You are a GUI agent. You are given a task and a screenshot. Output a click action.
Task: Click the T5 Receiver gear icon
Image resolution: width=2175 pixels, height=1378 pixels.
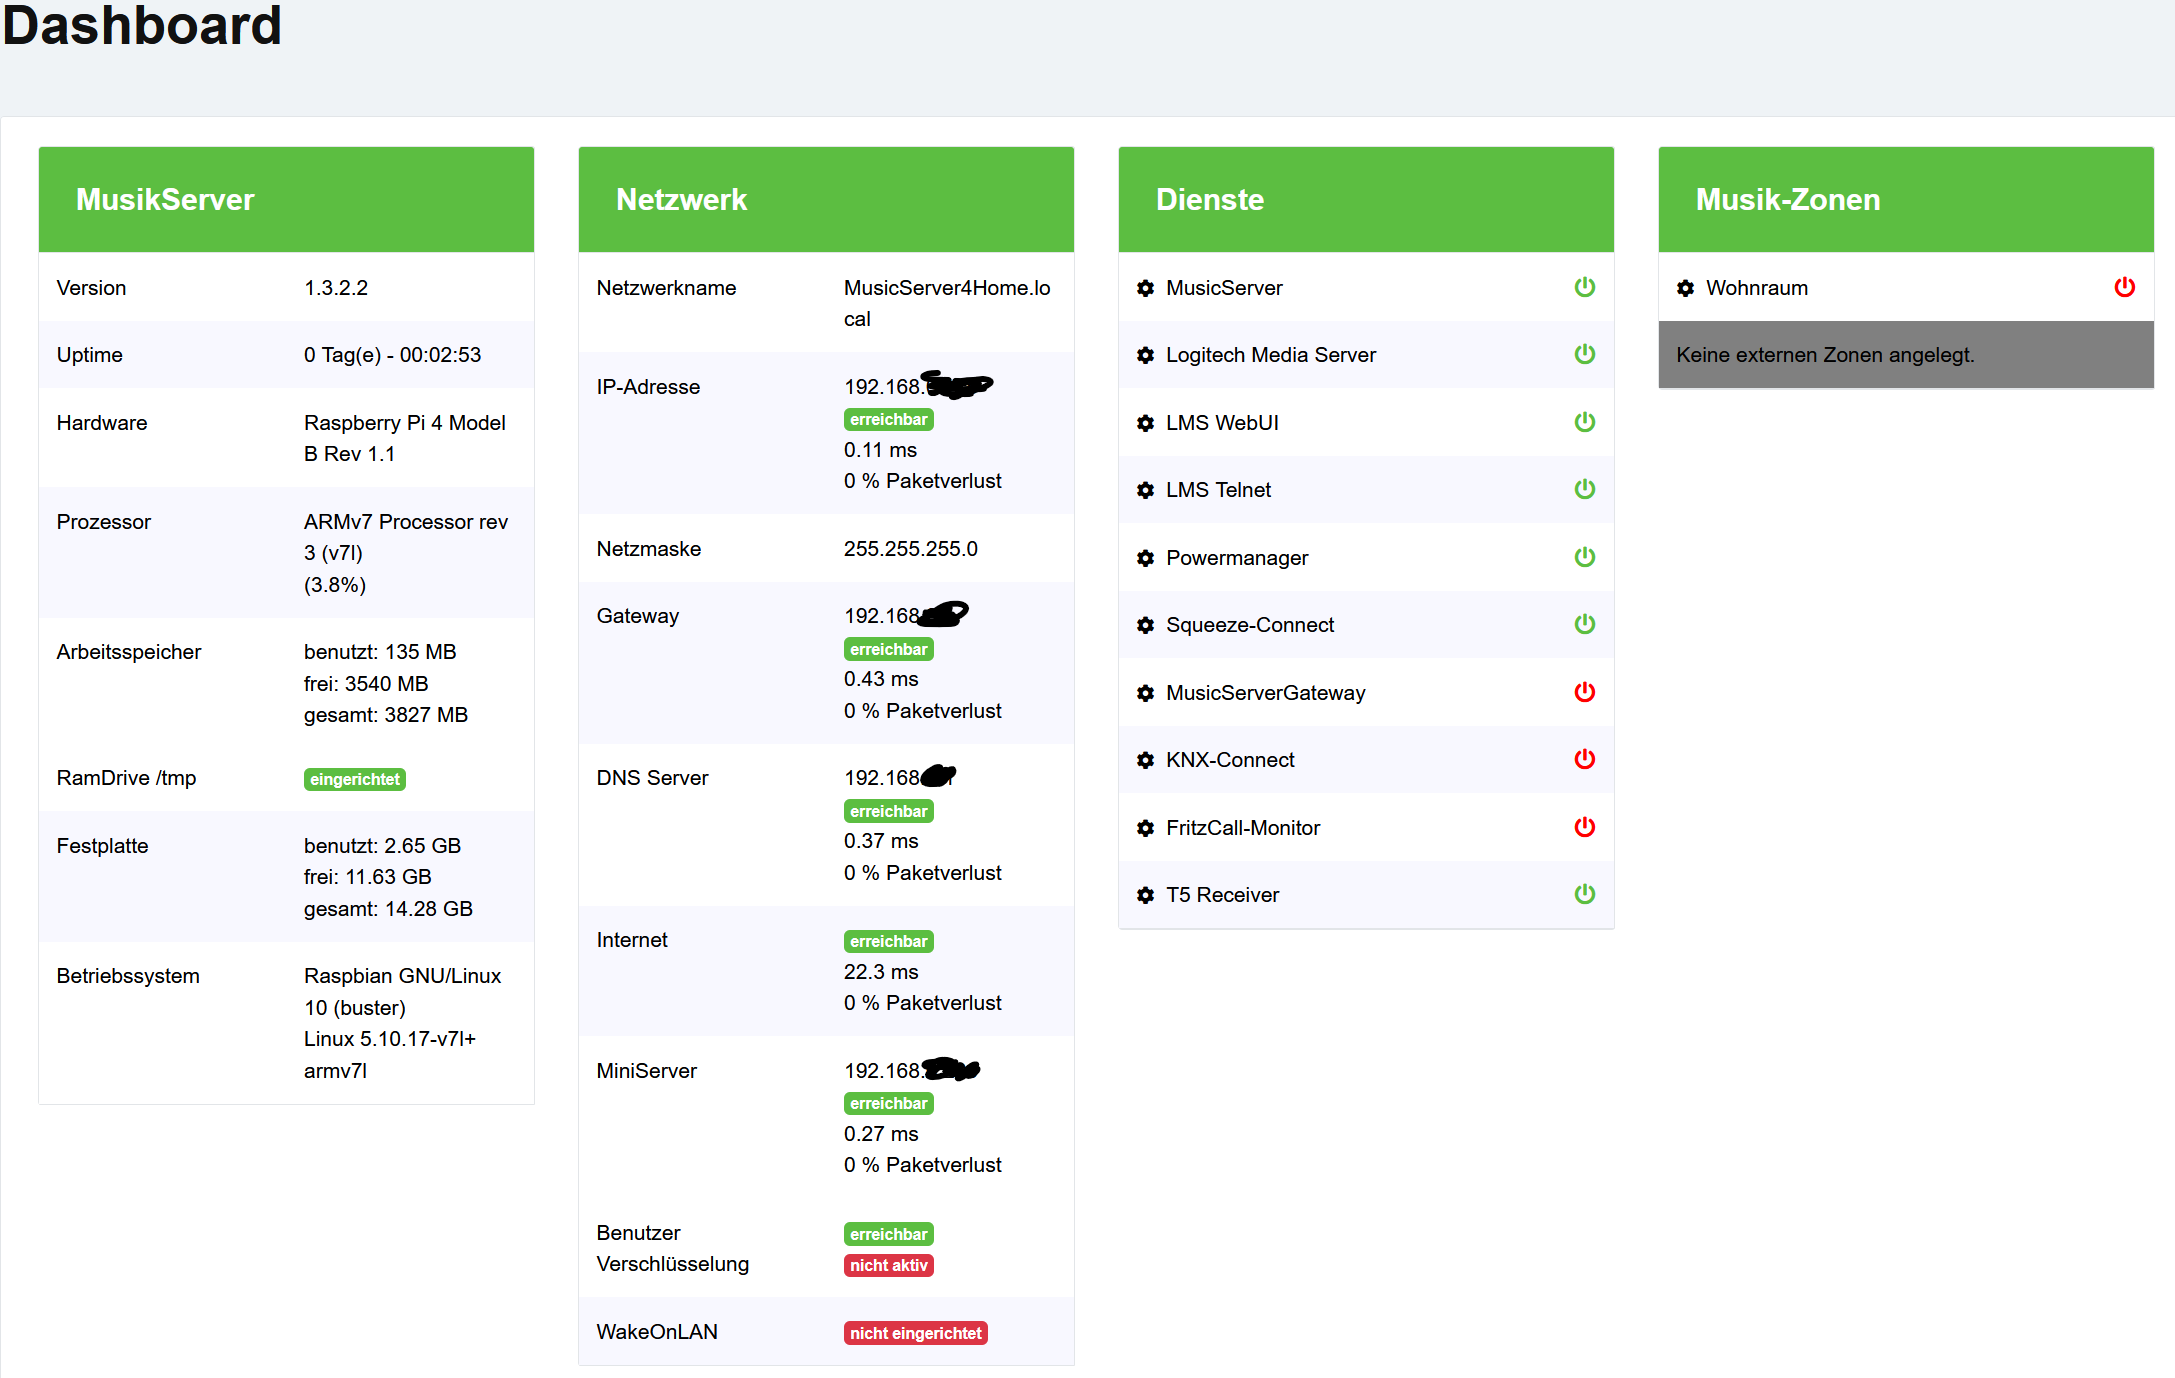(x=1145, y=895)
